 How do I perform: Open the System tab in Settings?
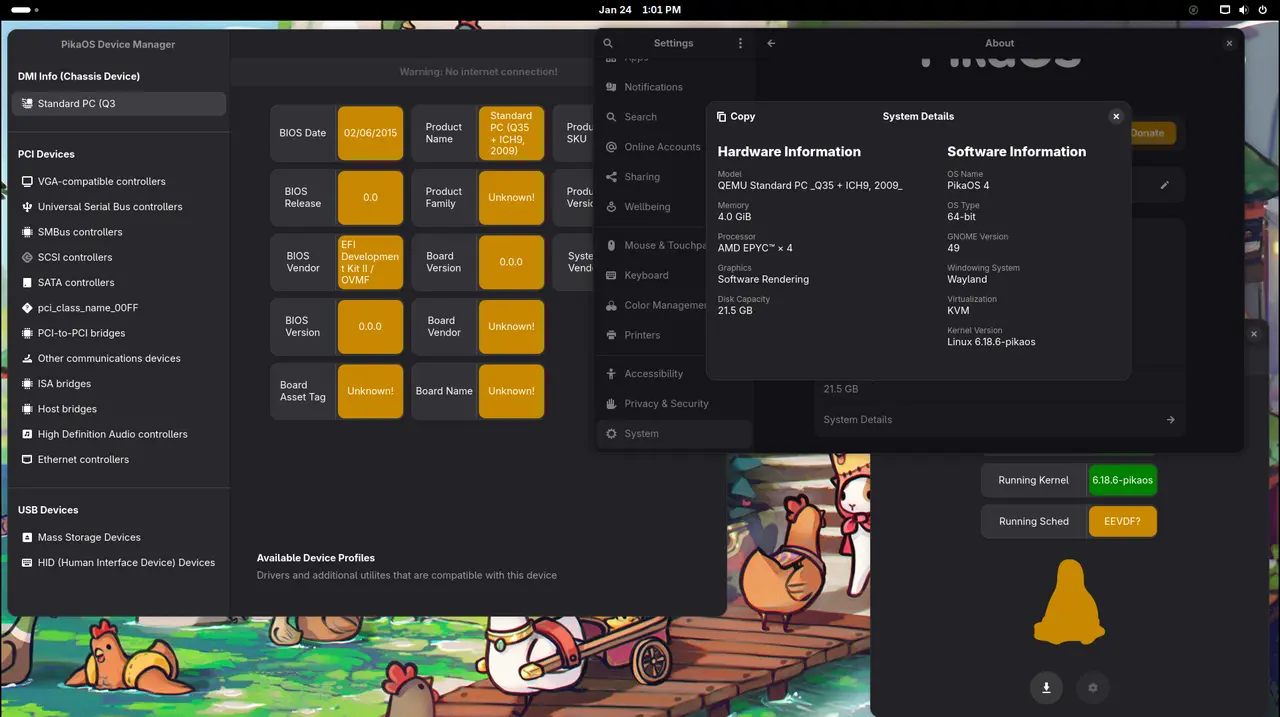click(x=642, y=434)
